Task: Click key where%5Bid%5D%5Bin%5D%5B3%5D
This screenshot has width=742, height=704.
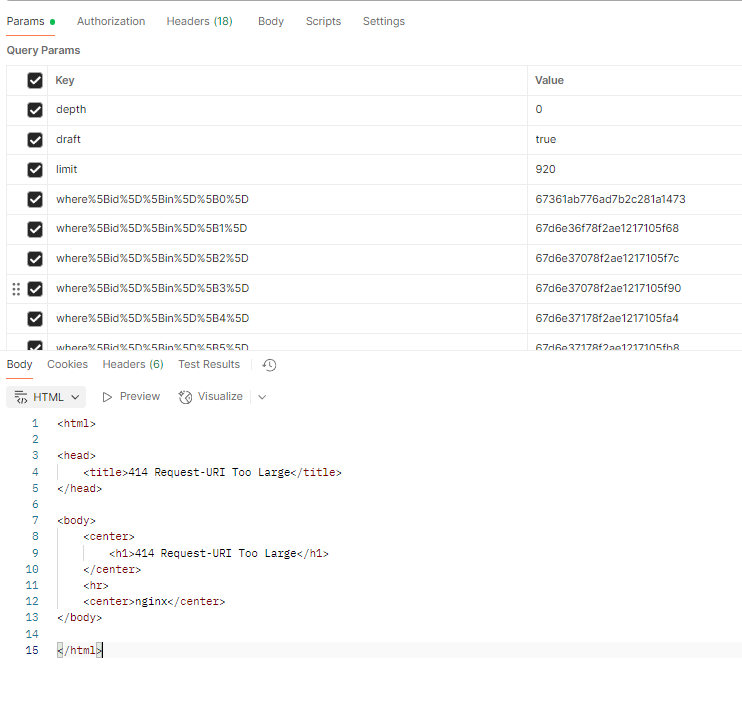Action: tap(152, 288)
